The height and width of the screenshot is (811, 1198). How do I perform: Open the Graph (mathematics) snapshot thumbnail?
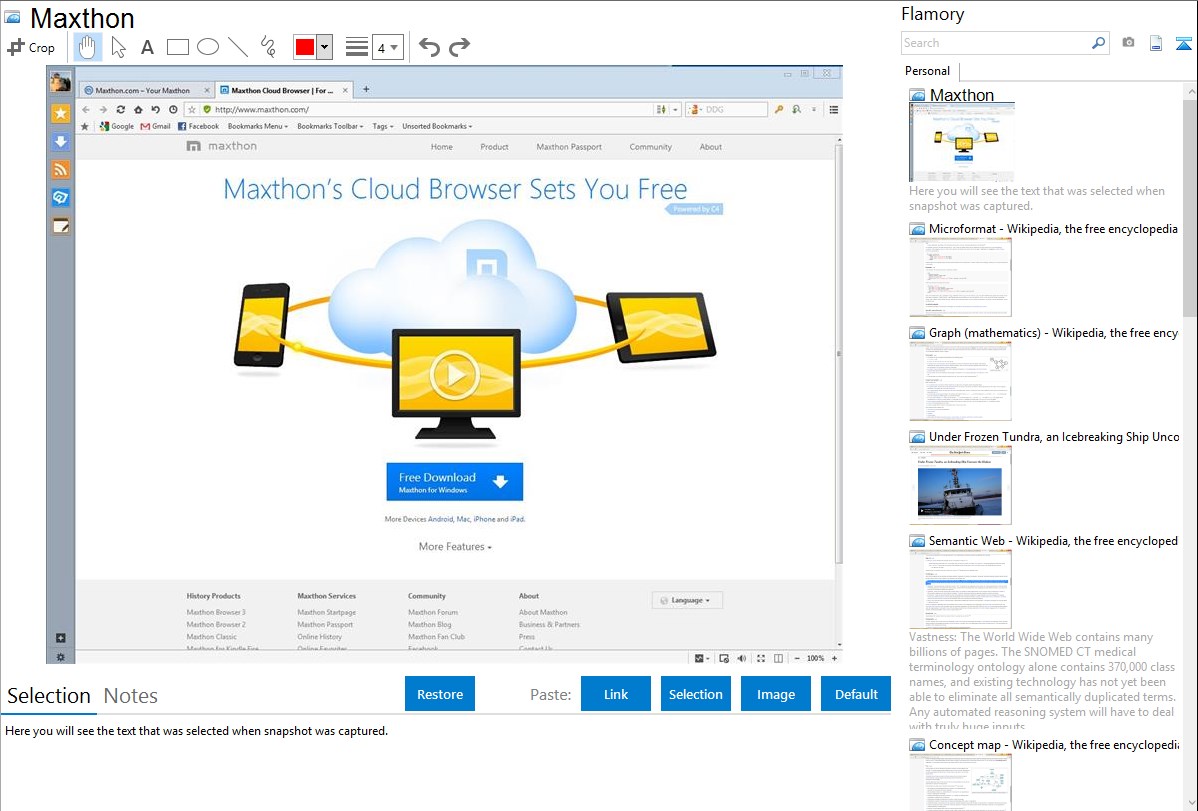[960, 381]
